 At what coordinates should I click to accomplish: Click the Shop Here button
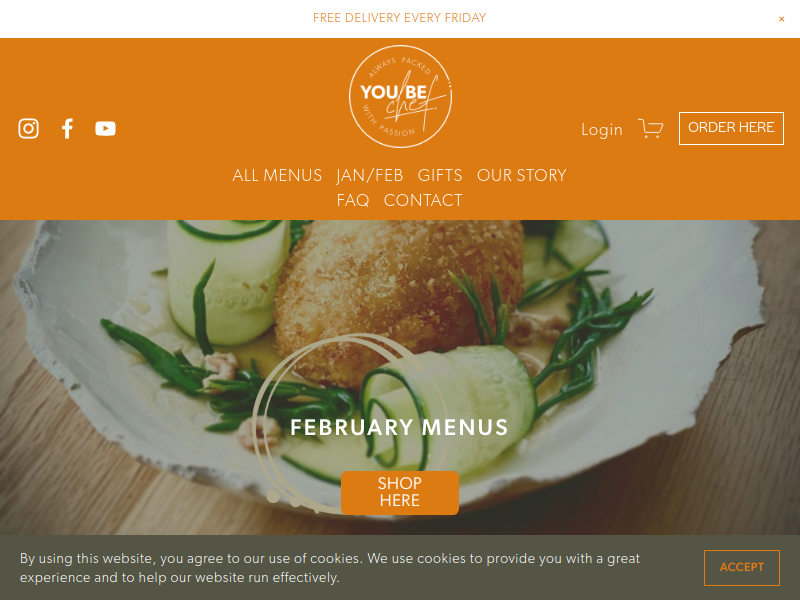coord(400,492)
